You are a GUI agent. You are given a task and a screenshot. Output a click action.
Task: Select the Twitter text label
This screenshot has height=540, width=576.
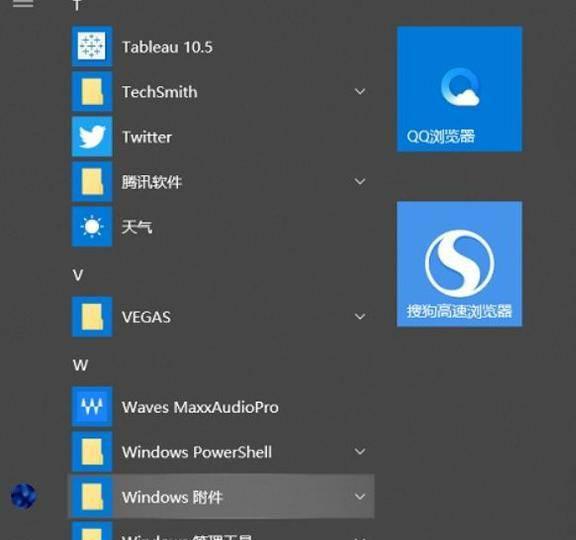click(147, 137)
